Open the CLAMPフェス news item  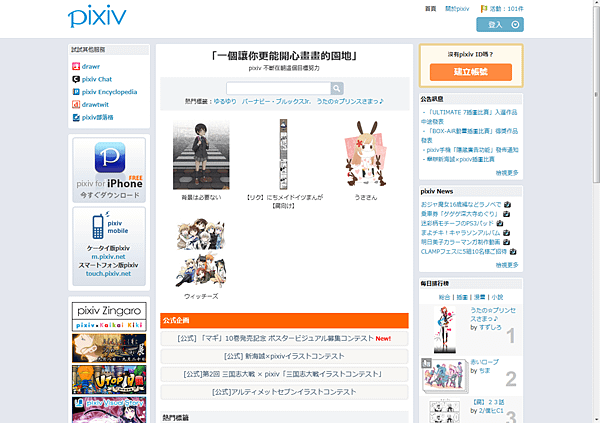[464, 252]
